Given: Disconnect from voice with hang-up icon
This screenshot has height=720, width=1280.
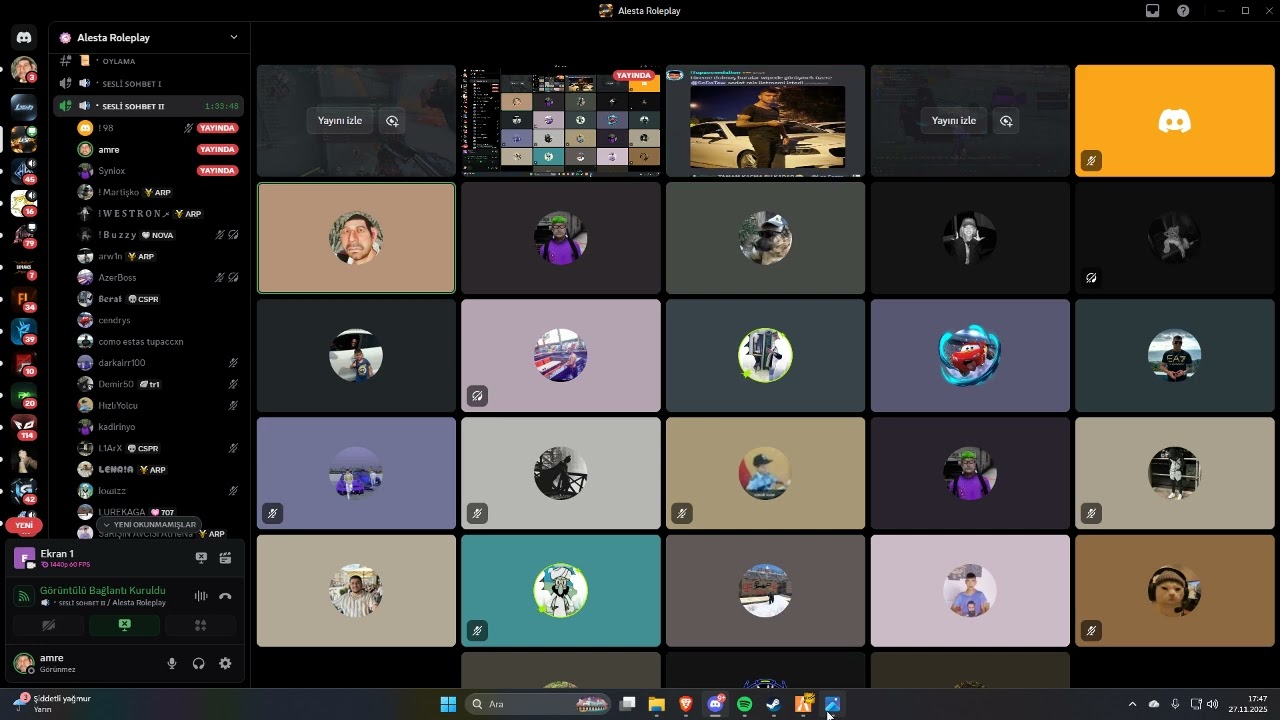Looking at the screenshot, I should pos(225,596).
